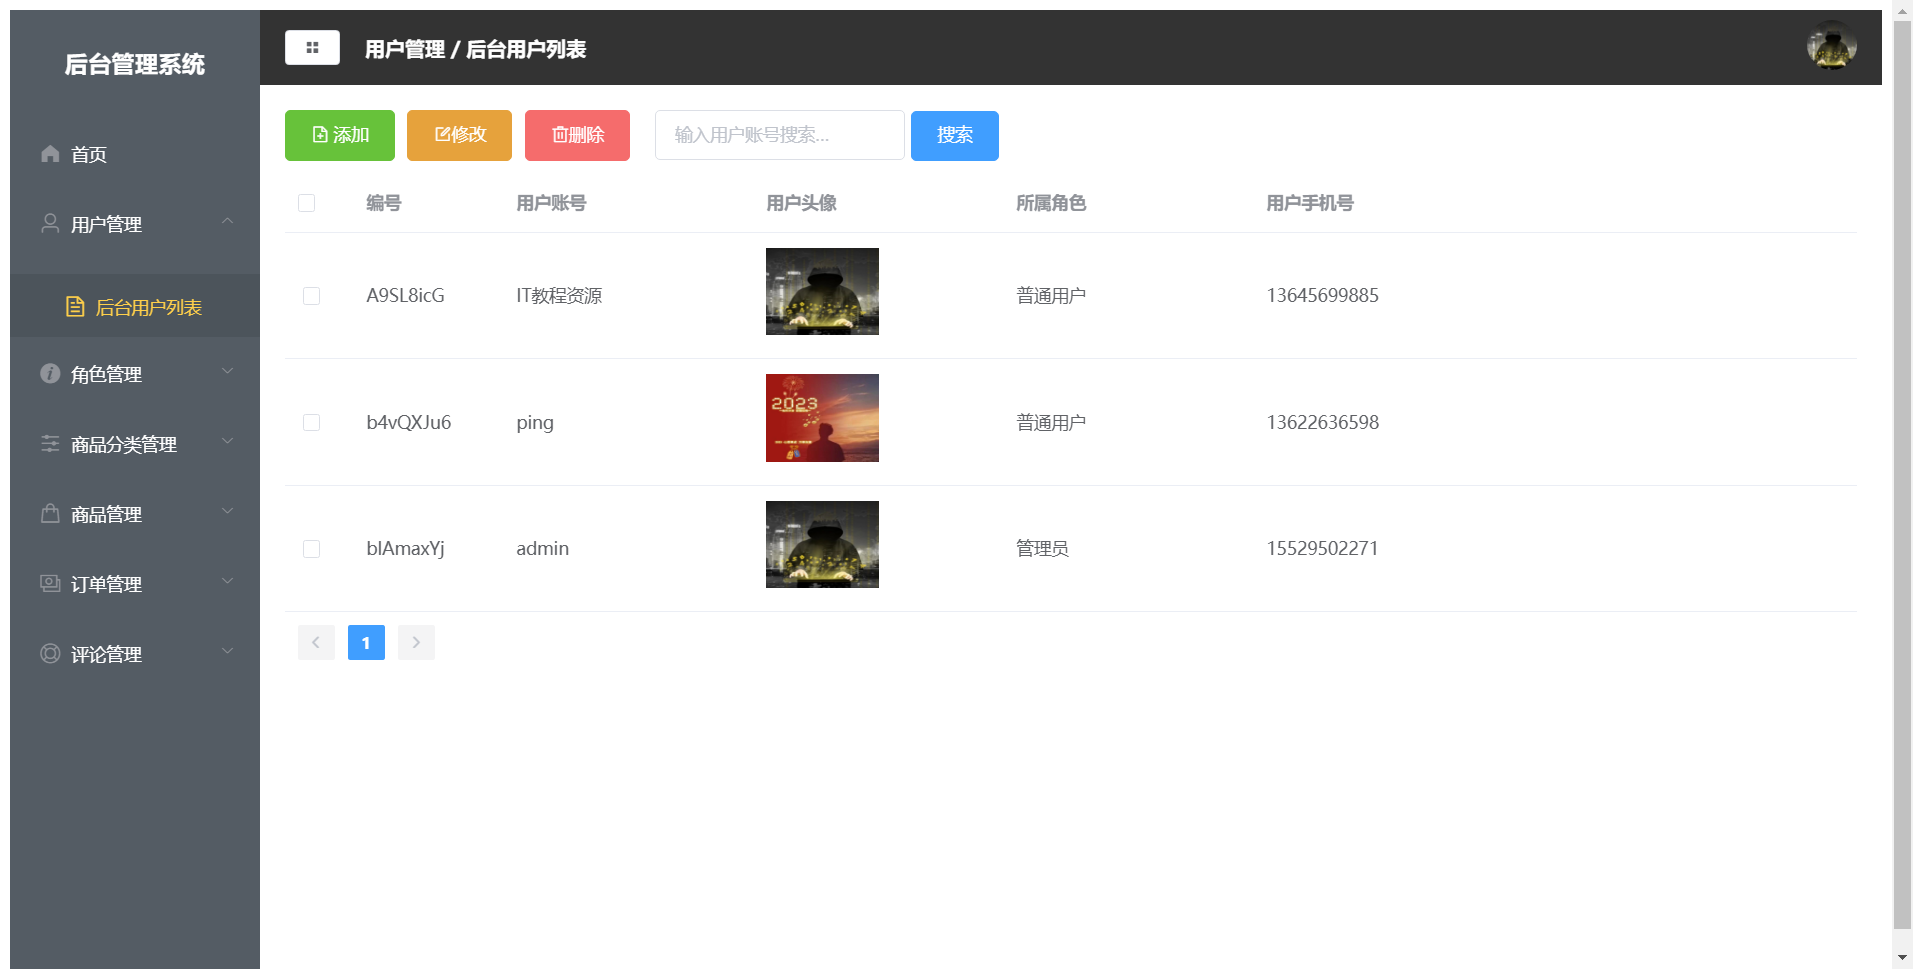
Task: Click the lifebuoy icon beside 评论管理
Action: coord(50,653)
